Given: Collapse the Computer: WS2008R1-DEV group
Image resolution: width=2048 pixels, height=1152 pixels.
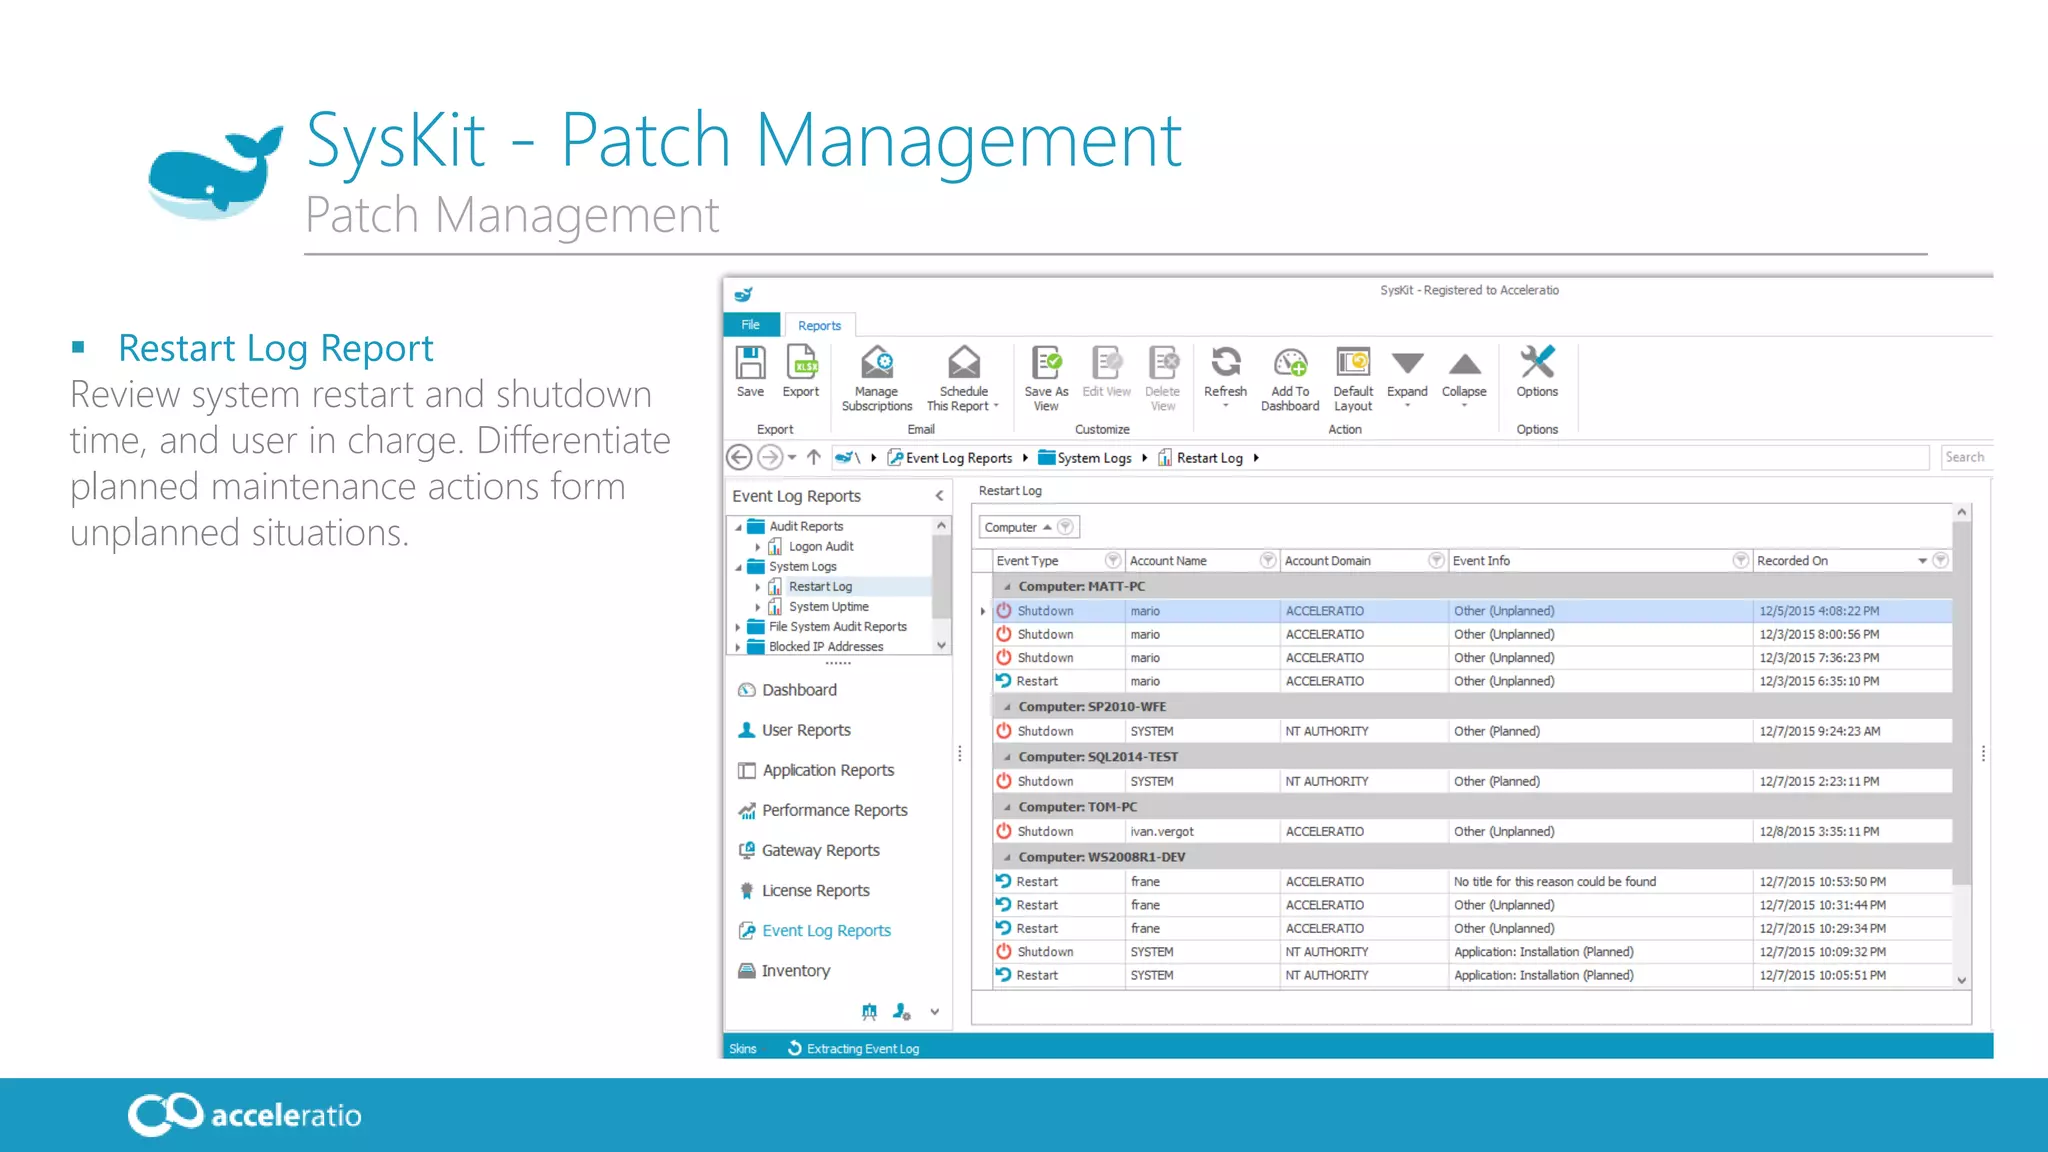Looking at the screenshot, I should (1007, 857).
